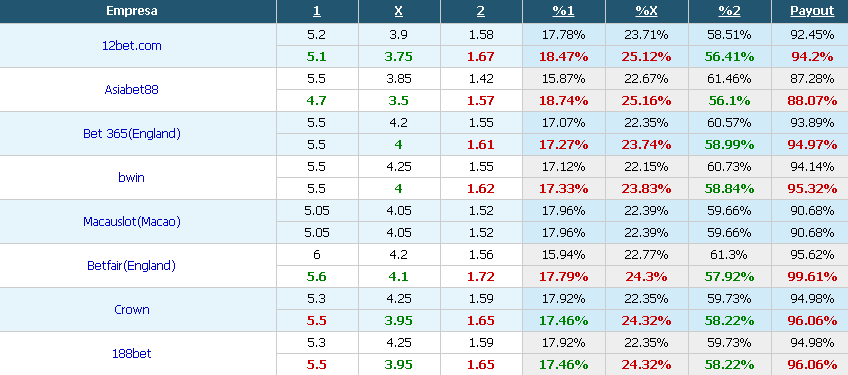Select Betfair's 99.61% payout cell
This screenshot has width=848, height=375.
point(812,277)
